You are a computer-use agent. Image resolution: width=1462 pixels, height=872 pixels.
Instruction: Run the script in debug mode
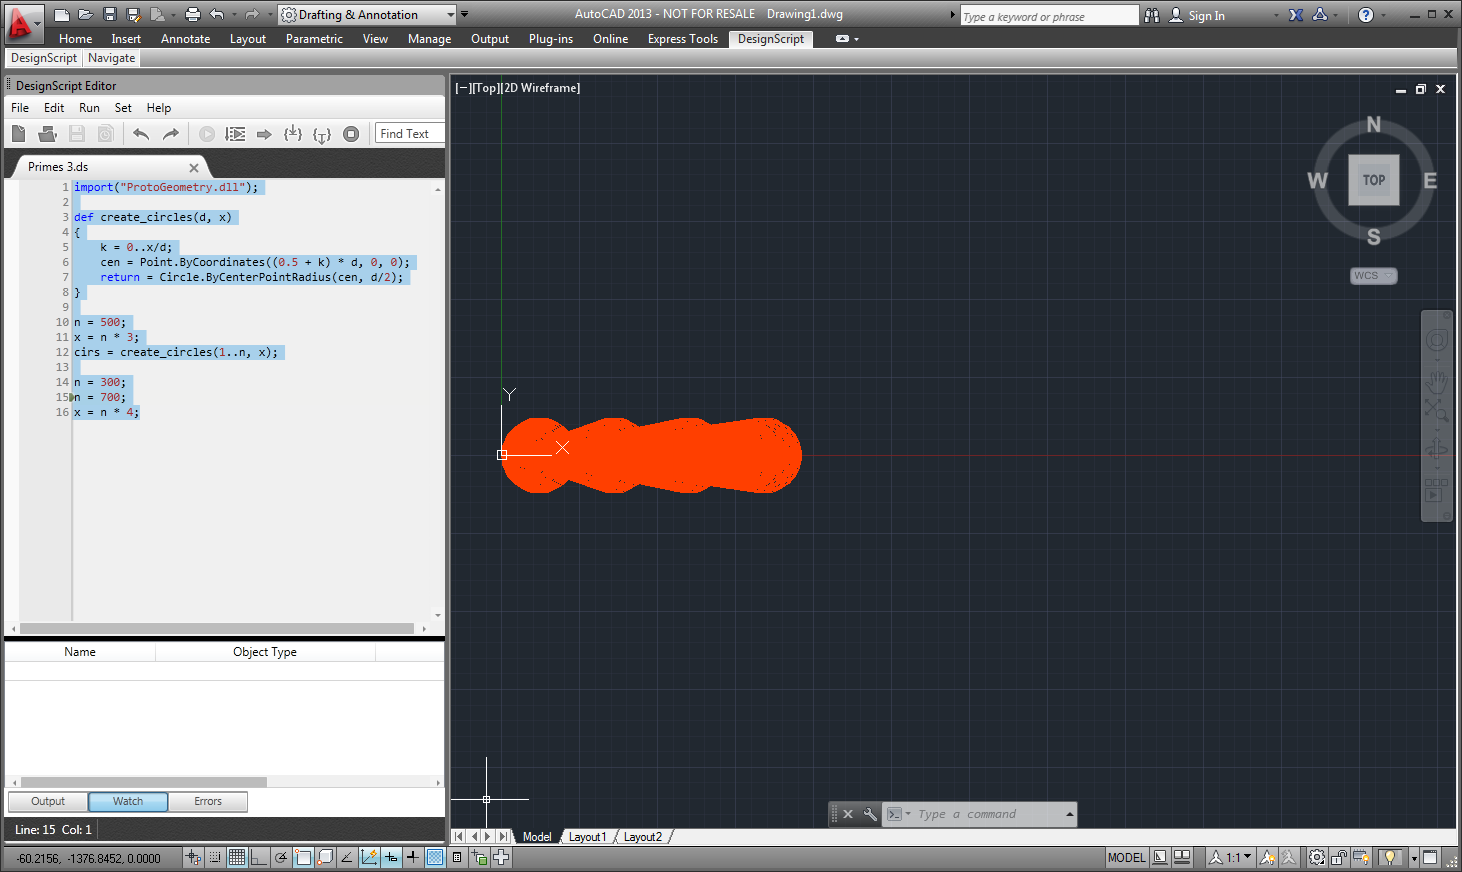point(235,134)
